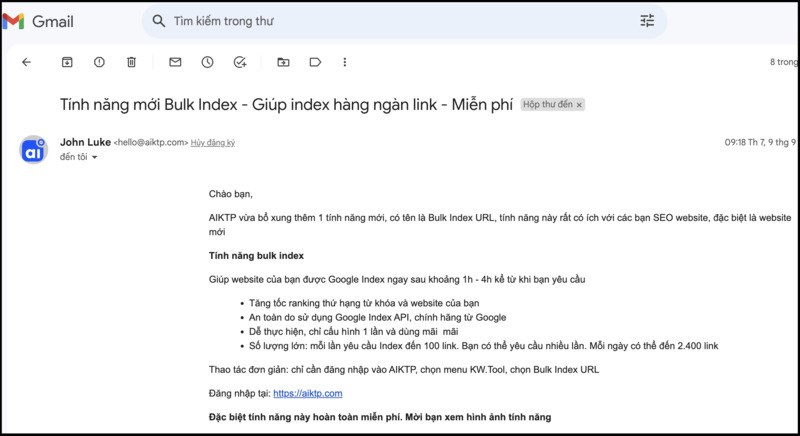Click "Đặc biệt tính năng này hoàn toàn miễn phí"
Image resolution: width=800 pixels, height=436 pixels.
click(380, 417)
